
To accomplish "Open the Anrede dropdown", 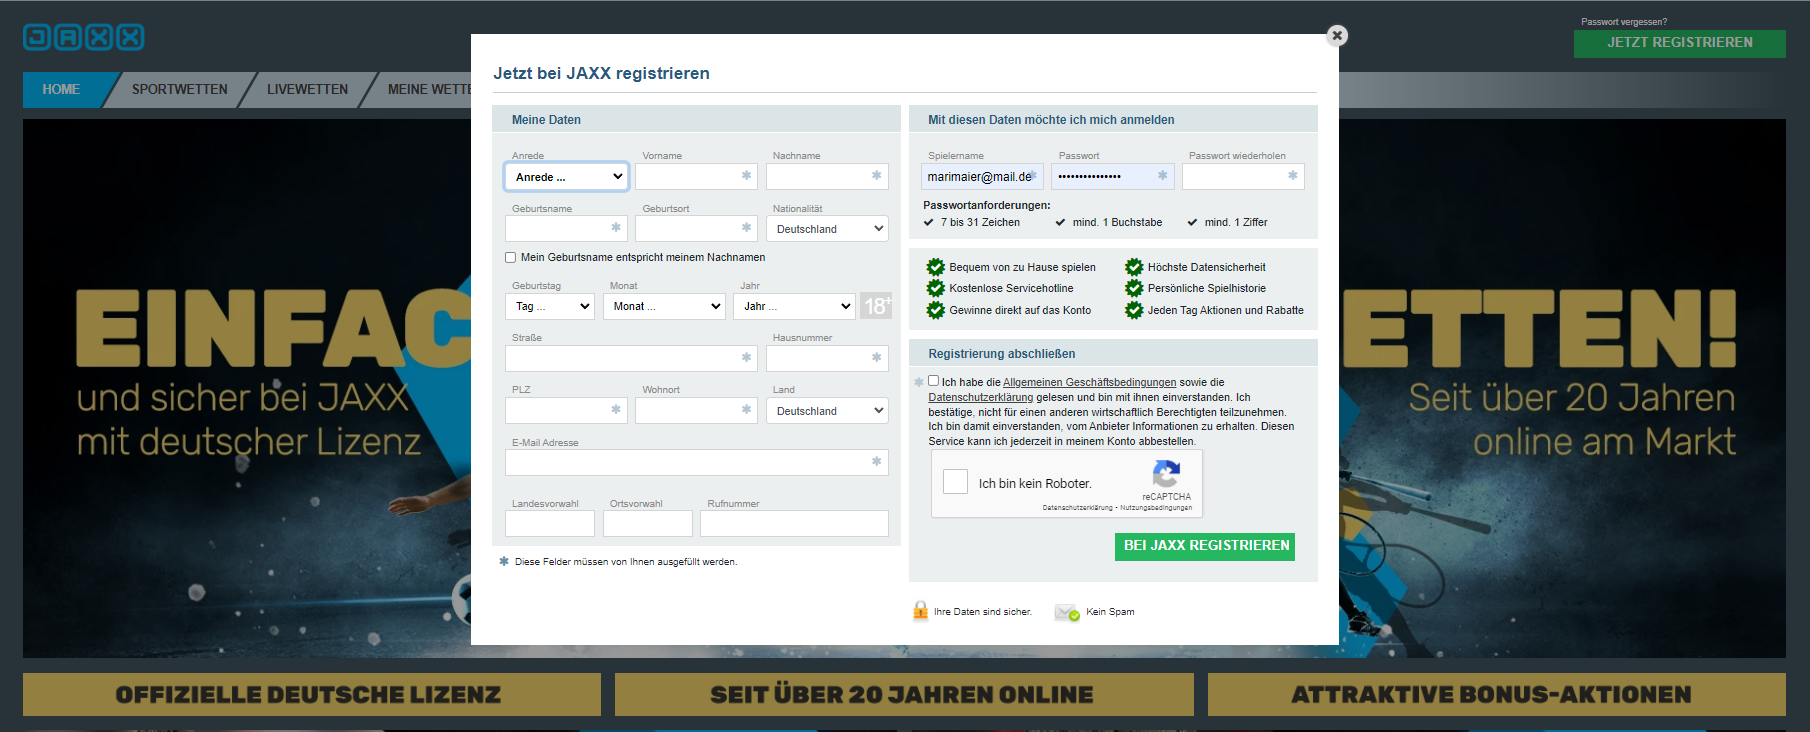I will pyautogui.click(x=567, y=177).
